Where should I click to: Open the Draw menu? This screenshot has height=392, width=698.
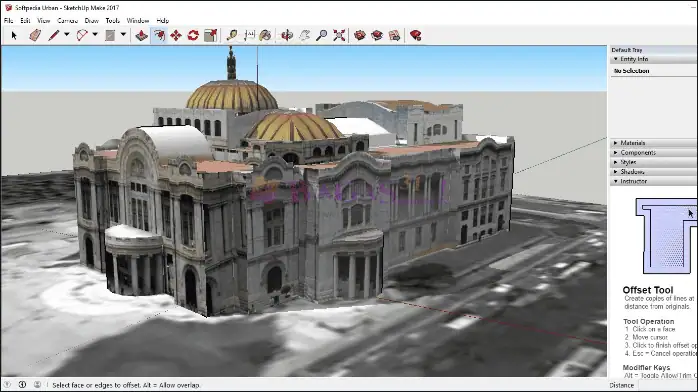pos(92,20)
